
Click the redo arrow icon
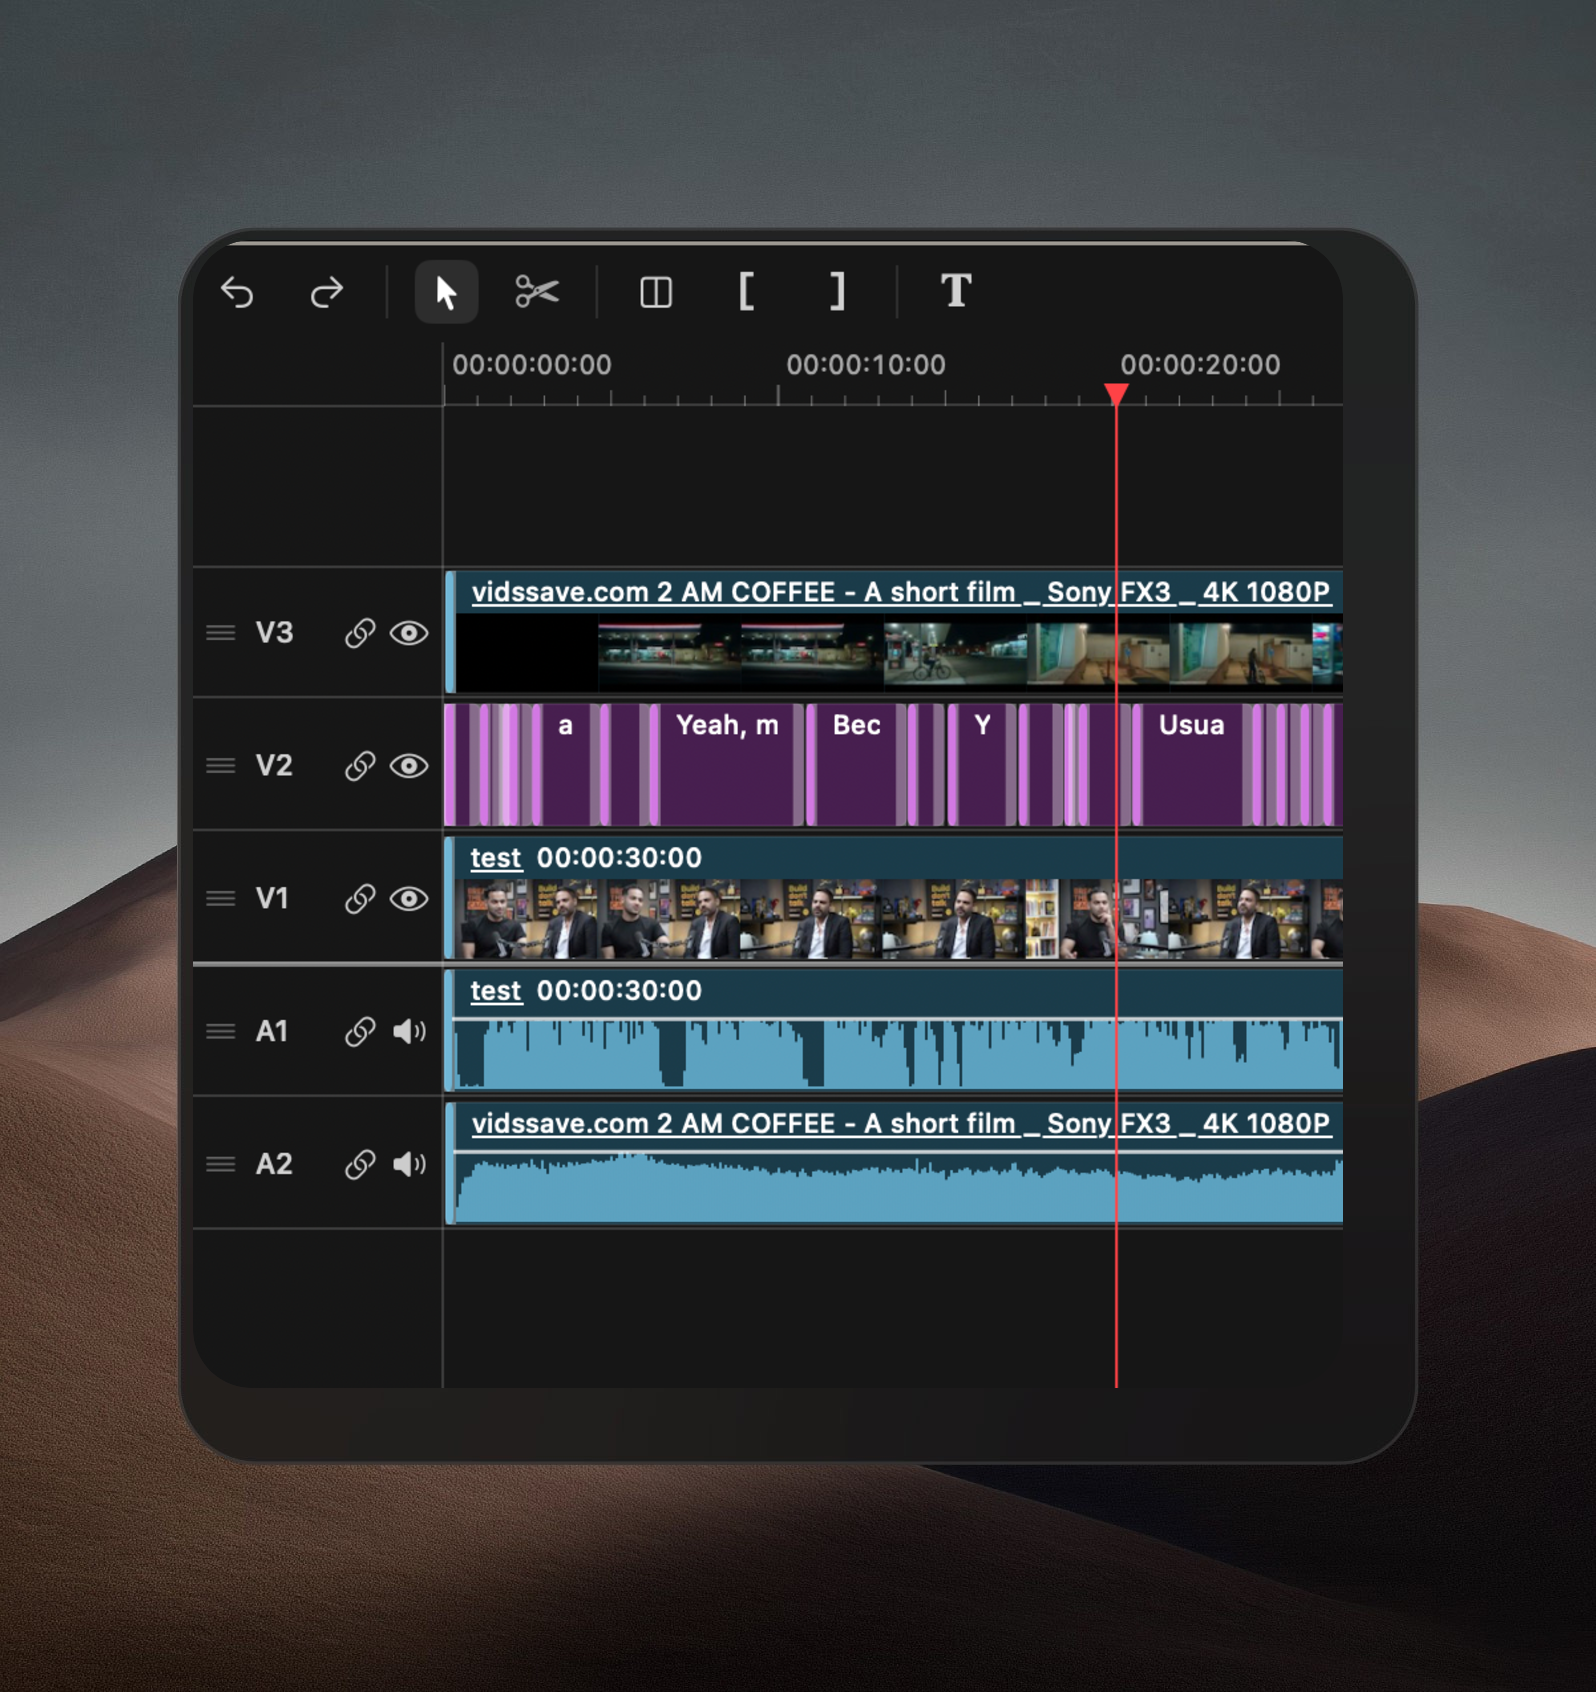click(x=326, y=292)
